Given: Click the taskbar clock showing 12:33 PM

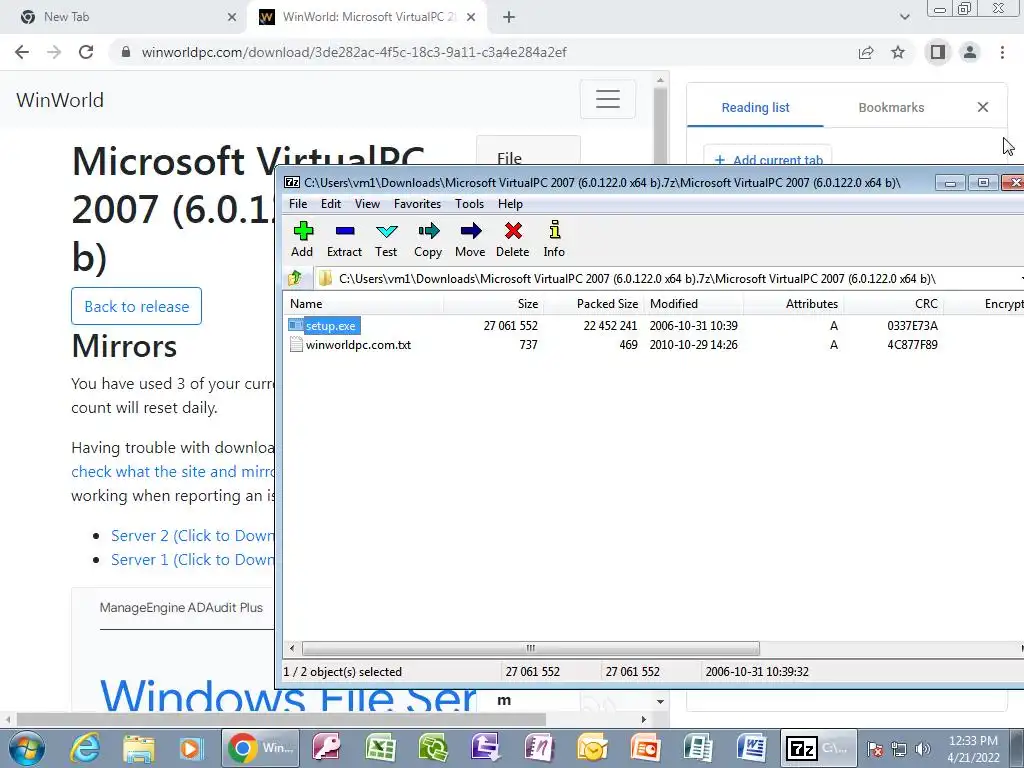Looking at the screenshot, I should click(x=973, y=749).
